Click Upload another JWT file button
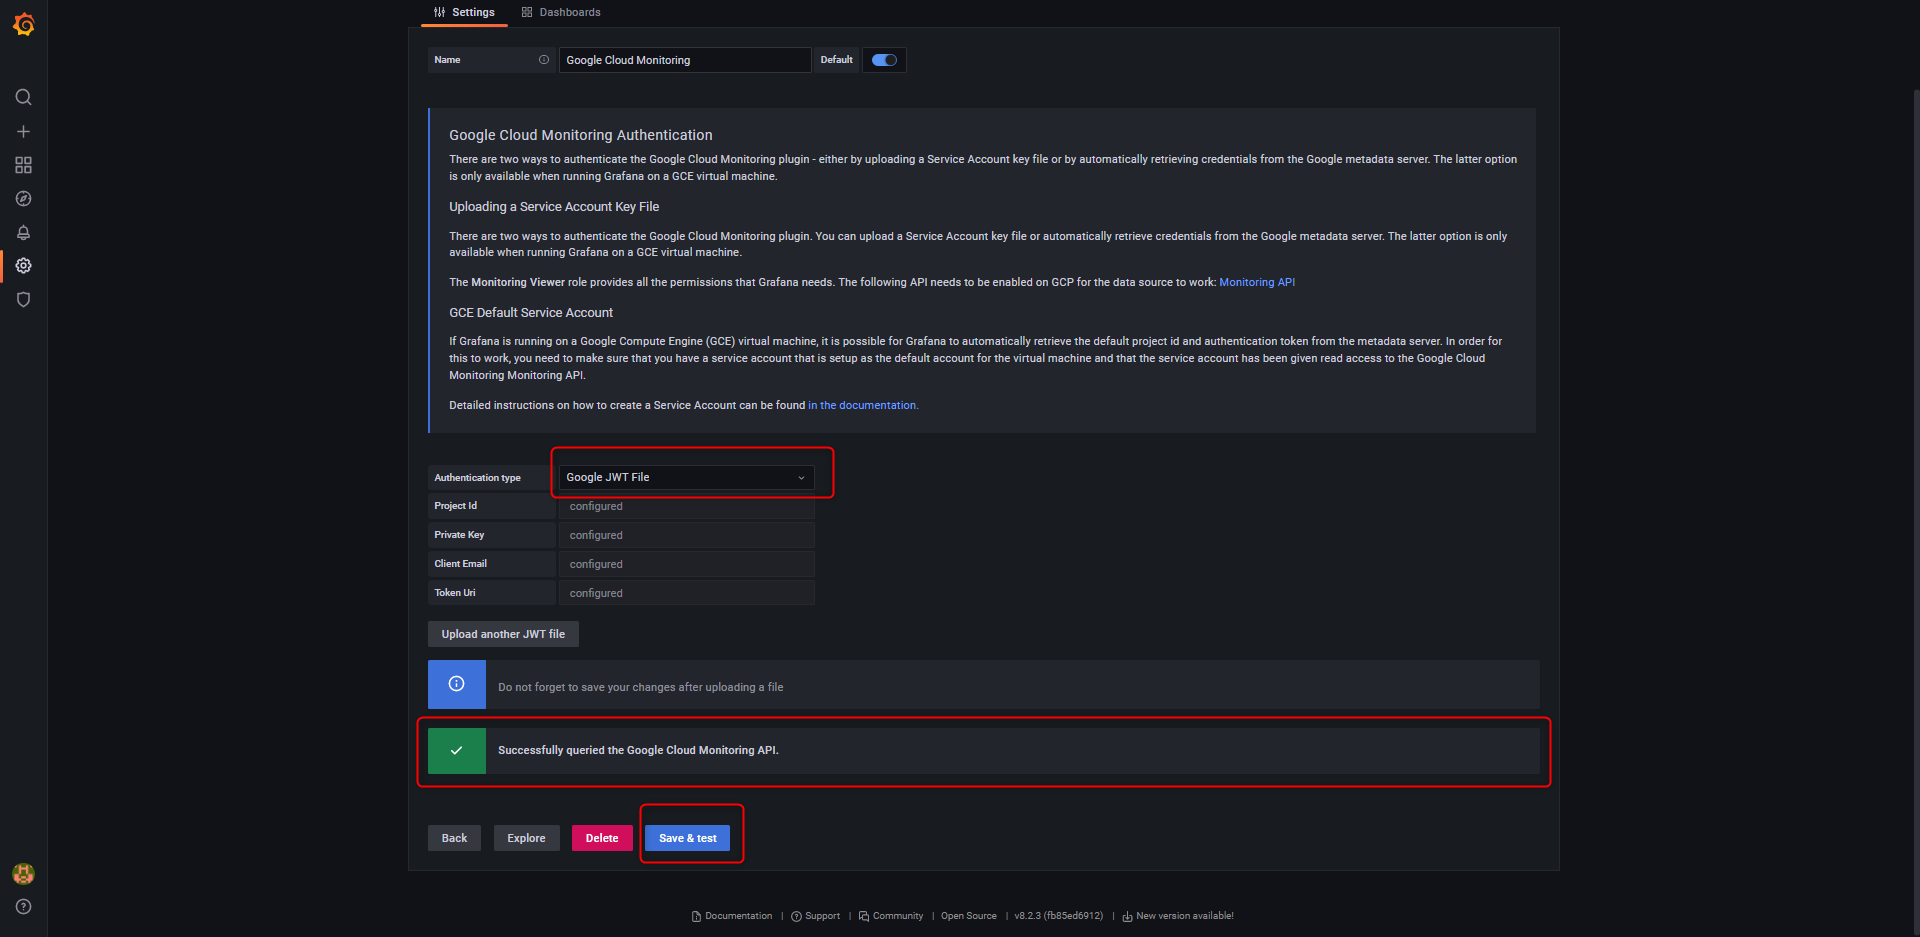 point(503,634)
